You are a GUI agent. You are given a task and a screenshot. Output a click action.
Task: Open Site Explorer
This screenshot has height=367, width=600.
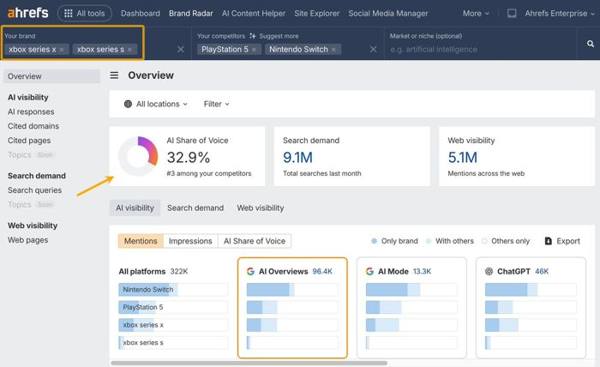[x=317, y=13]
